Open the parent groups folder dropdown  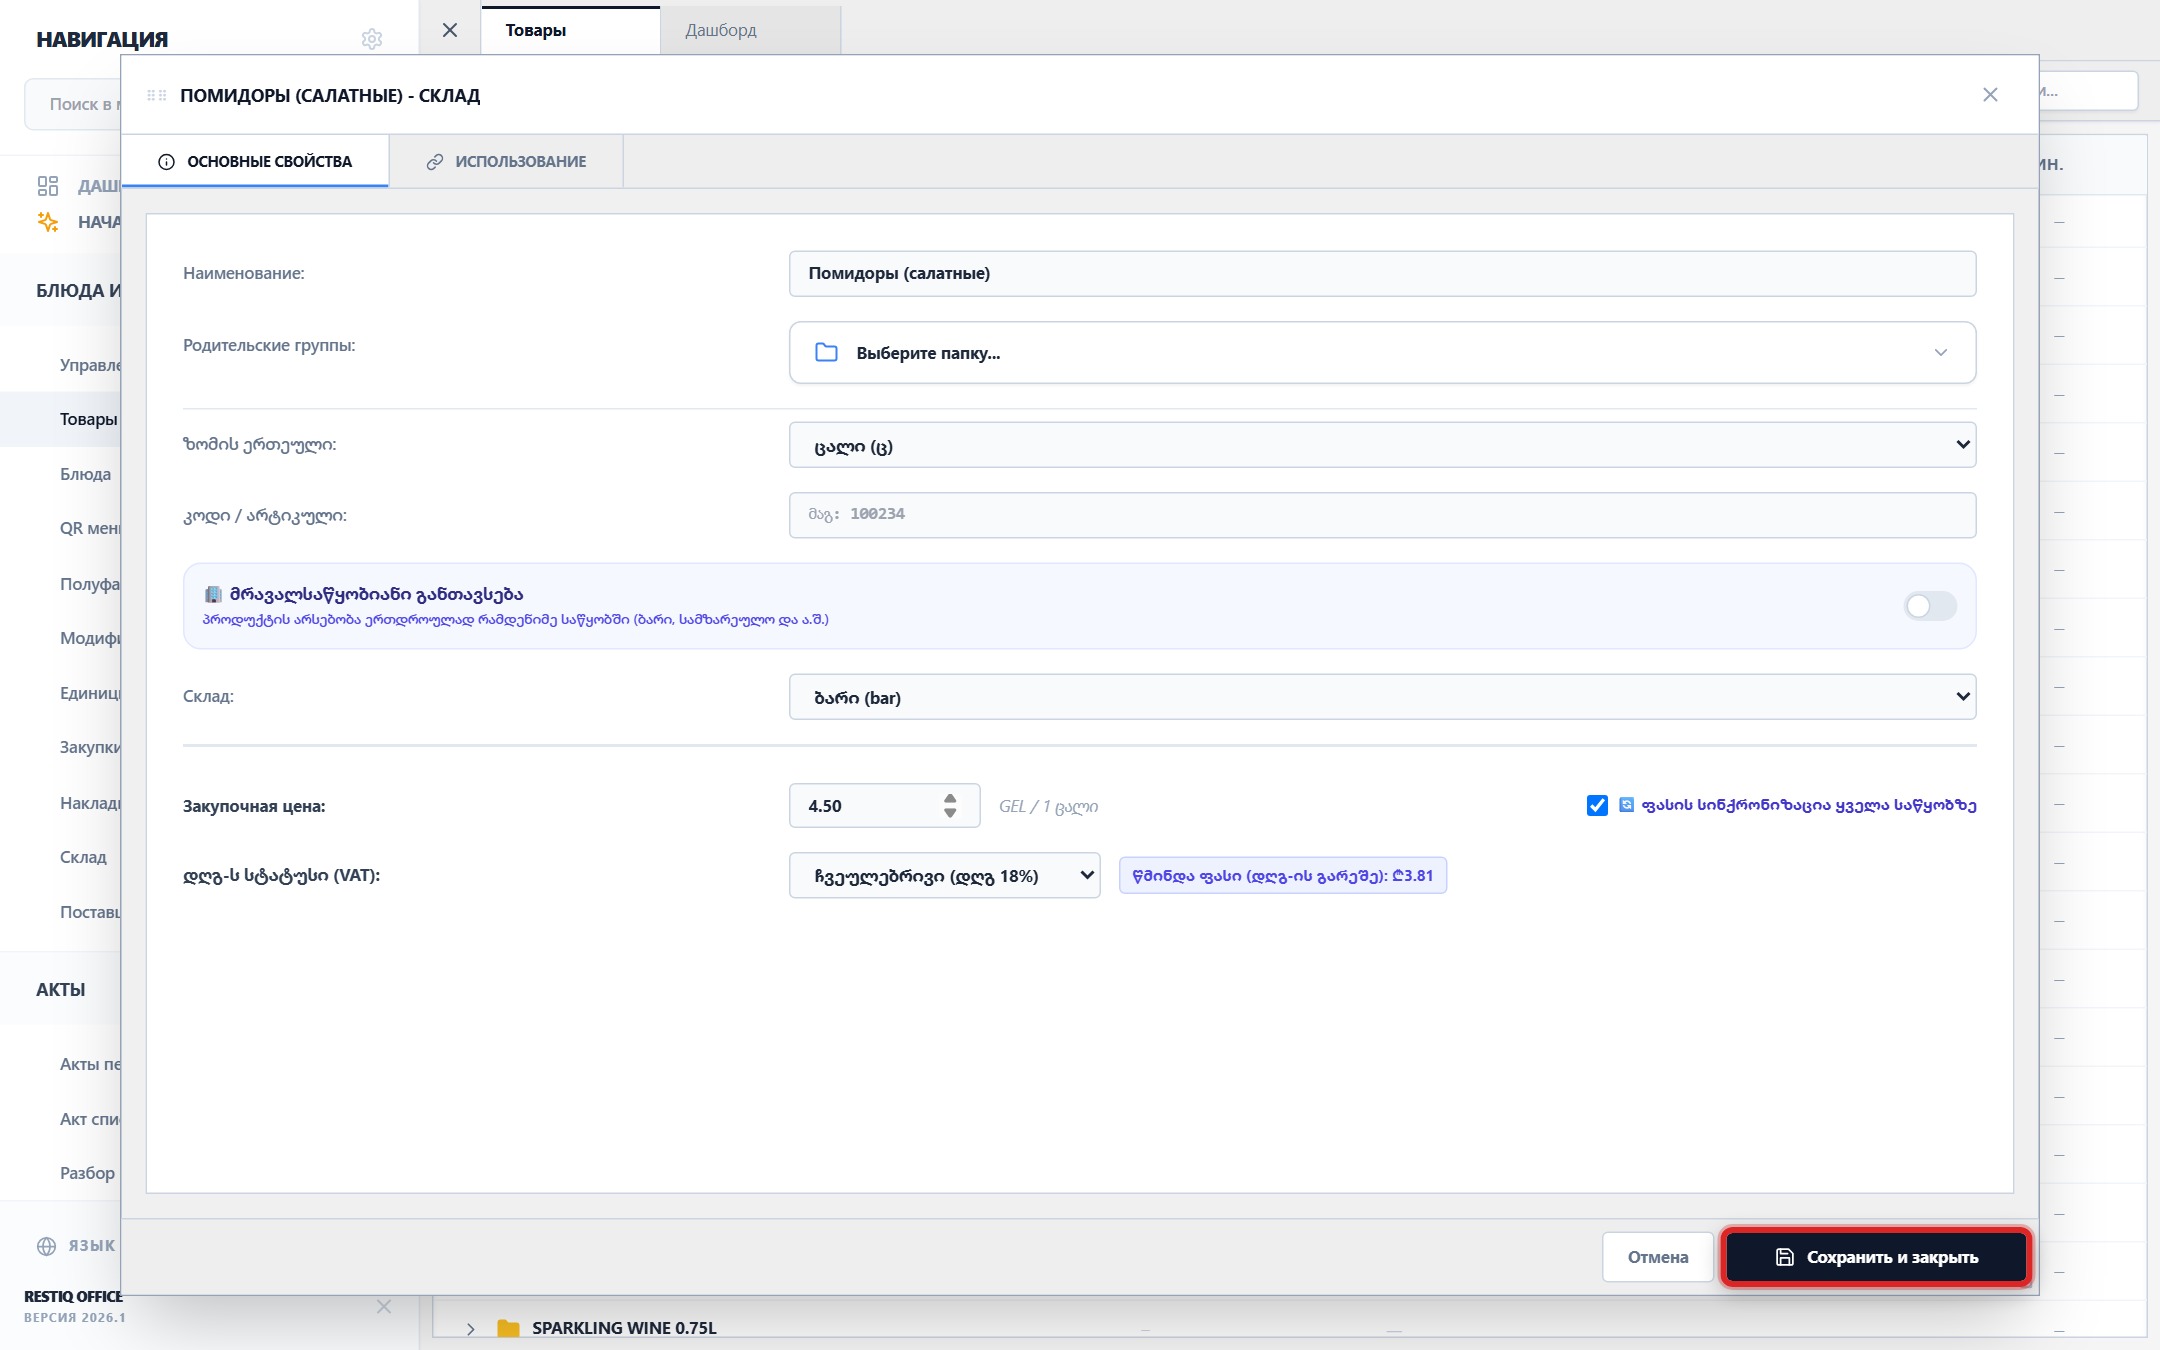point(1382,352)
